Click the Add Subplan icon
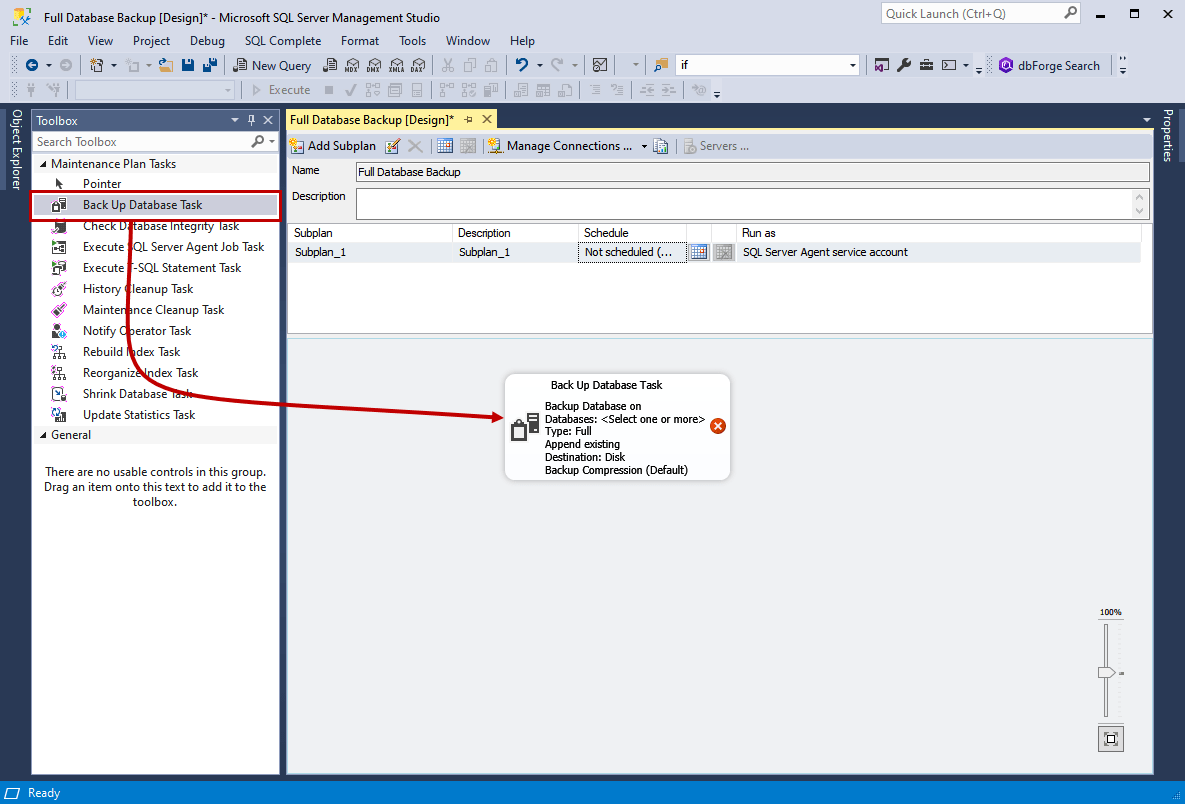The image size is (1185, 804). (297, 145)
